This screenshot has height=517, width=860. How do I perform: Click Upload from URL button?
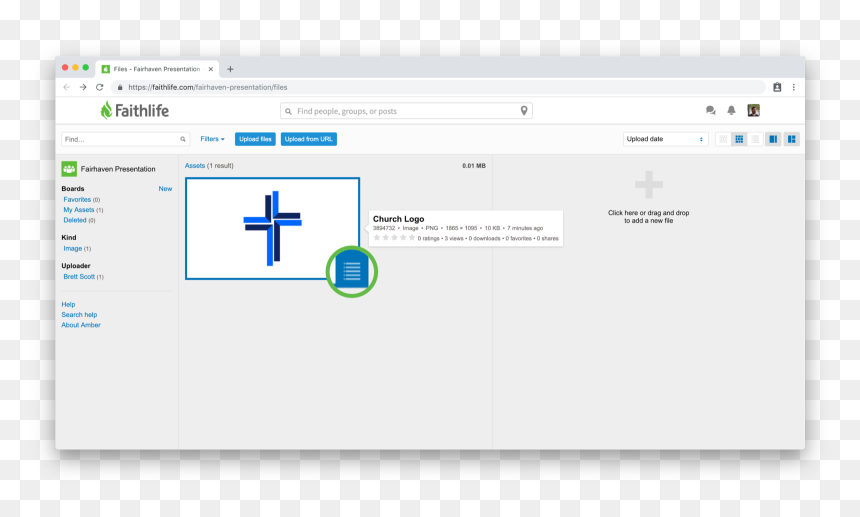coord(309,139)
